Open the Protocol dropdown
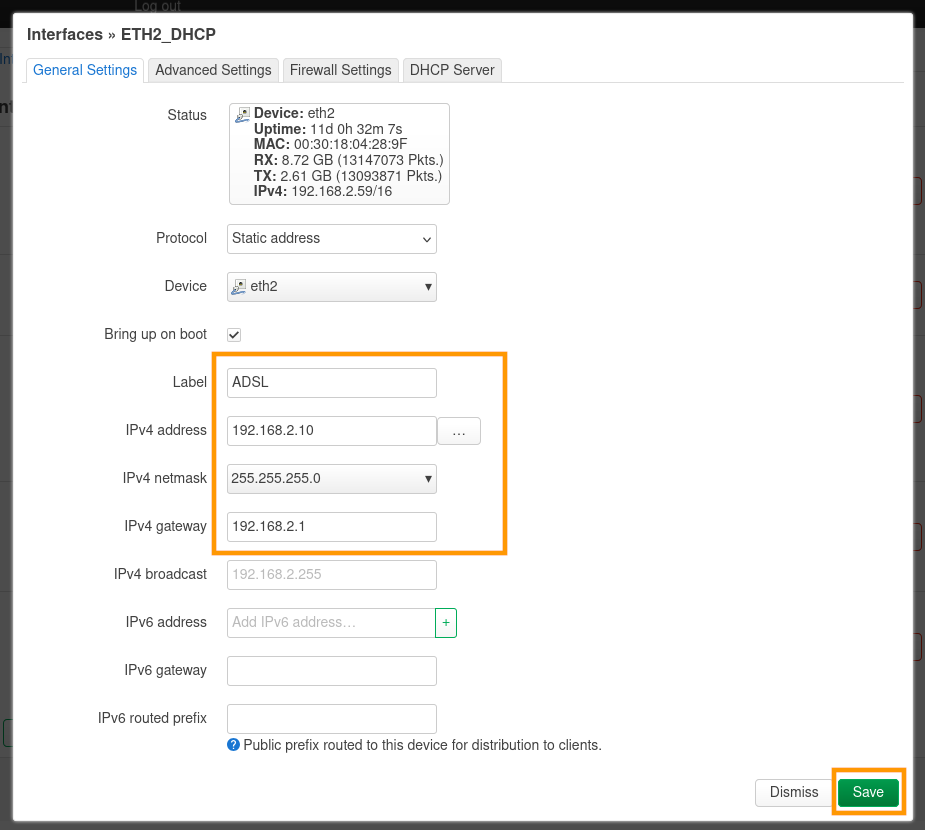Image resolution: width=925 pixels, height=830 pixels. 332,239
